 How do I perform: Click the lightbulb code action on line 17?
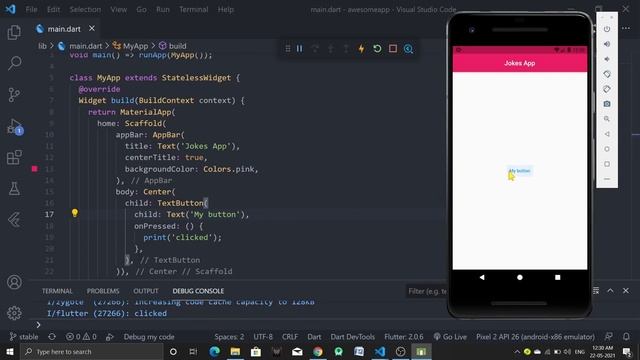coord(75,213)
